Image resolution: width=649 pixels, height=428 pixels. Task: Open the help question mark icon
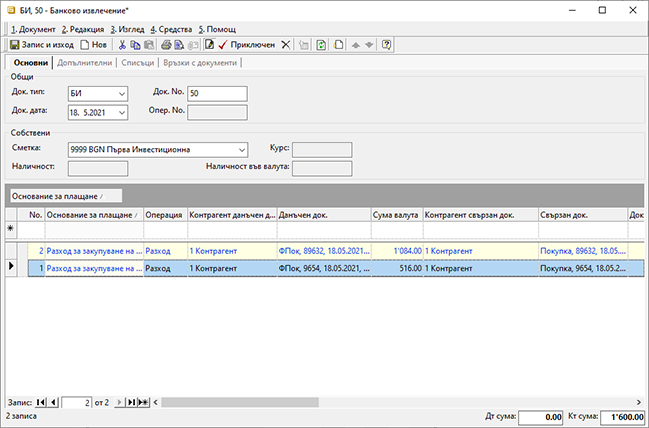pos(386,45)
